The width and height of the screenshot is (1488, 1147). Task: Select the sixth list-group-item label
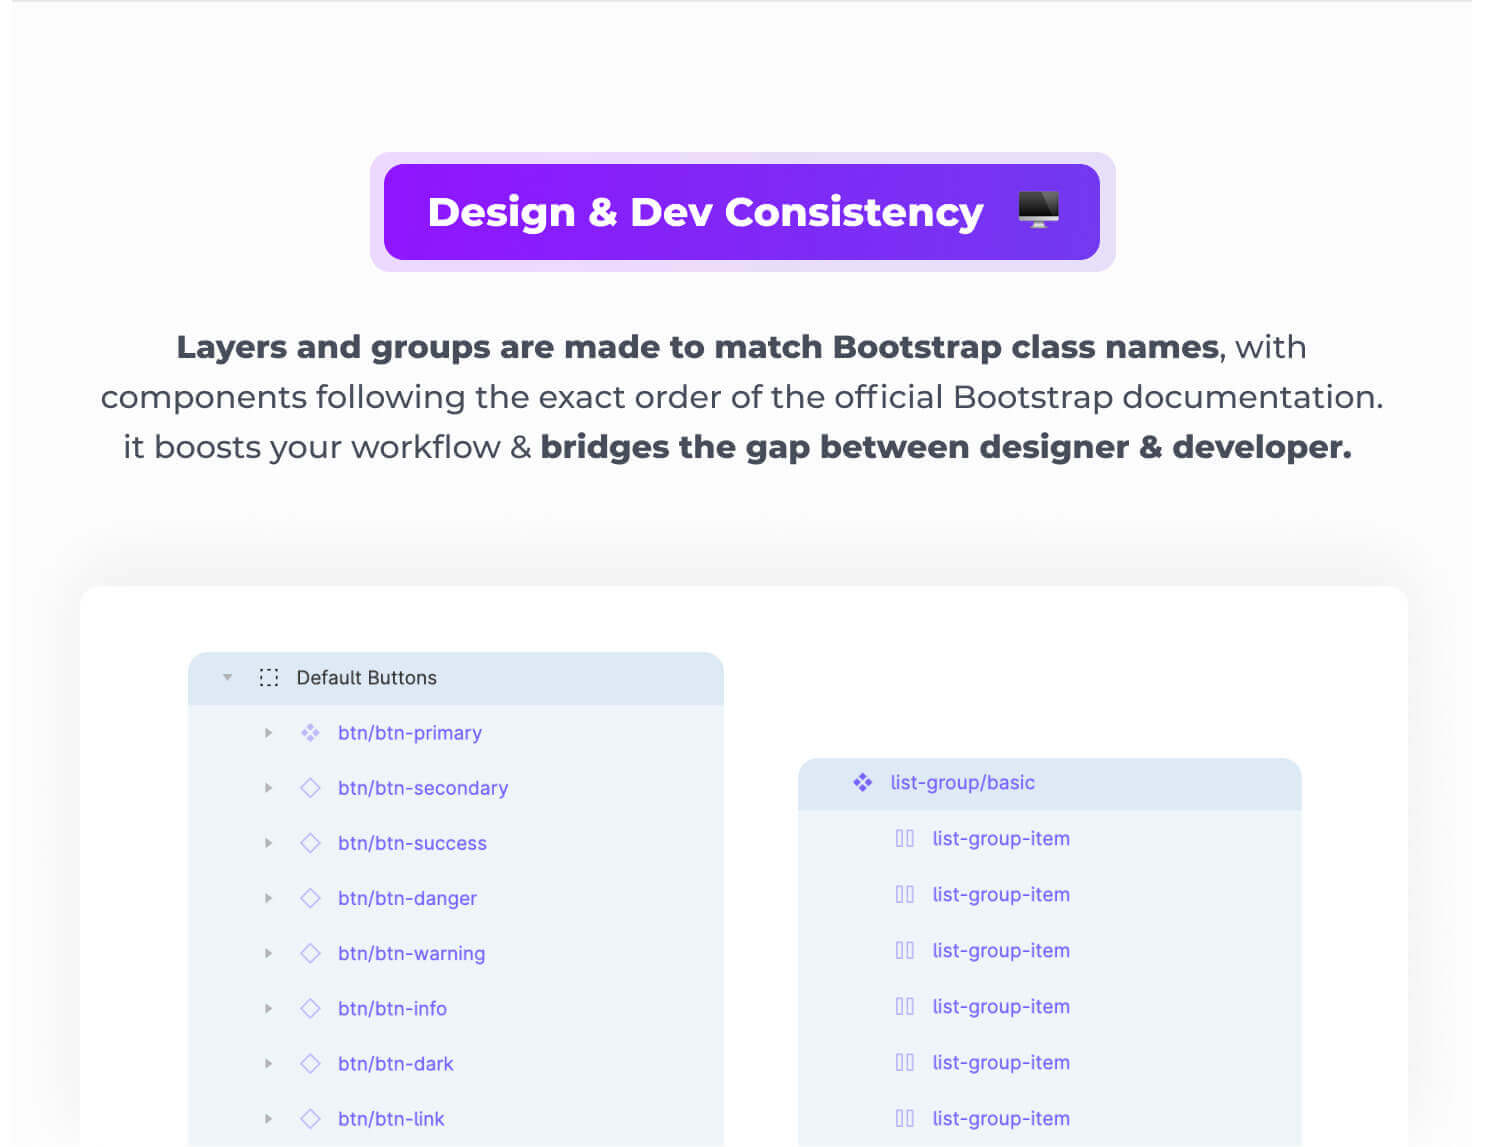pos(1001,1118)
